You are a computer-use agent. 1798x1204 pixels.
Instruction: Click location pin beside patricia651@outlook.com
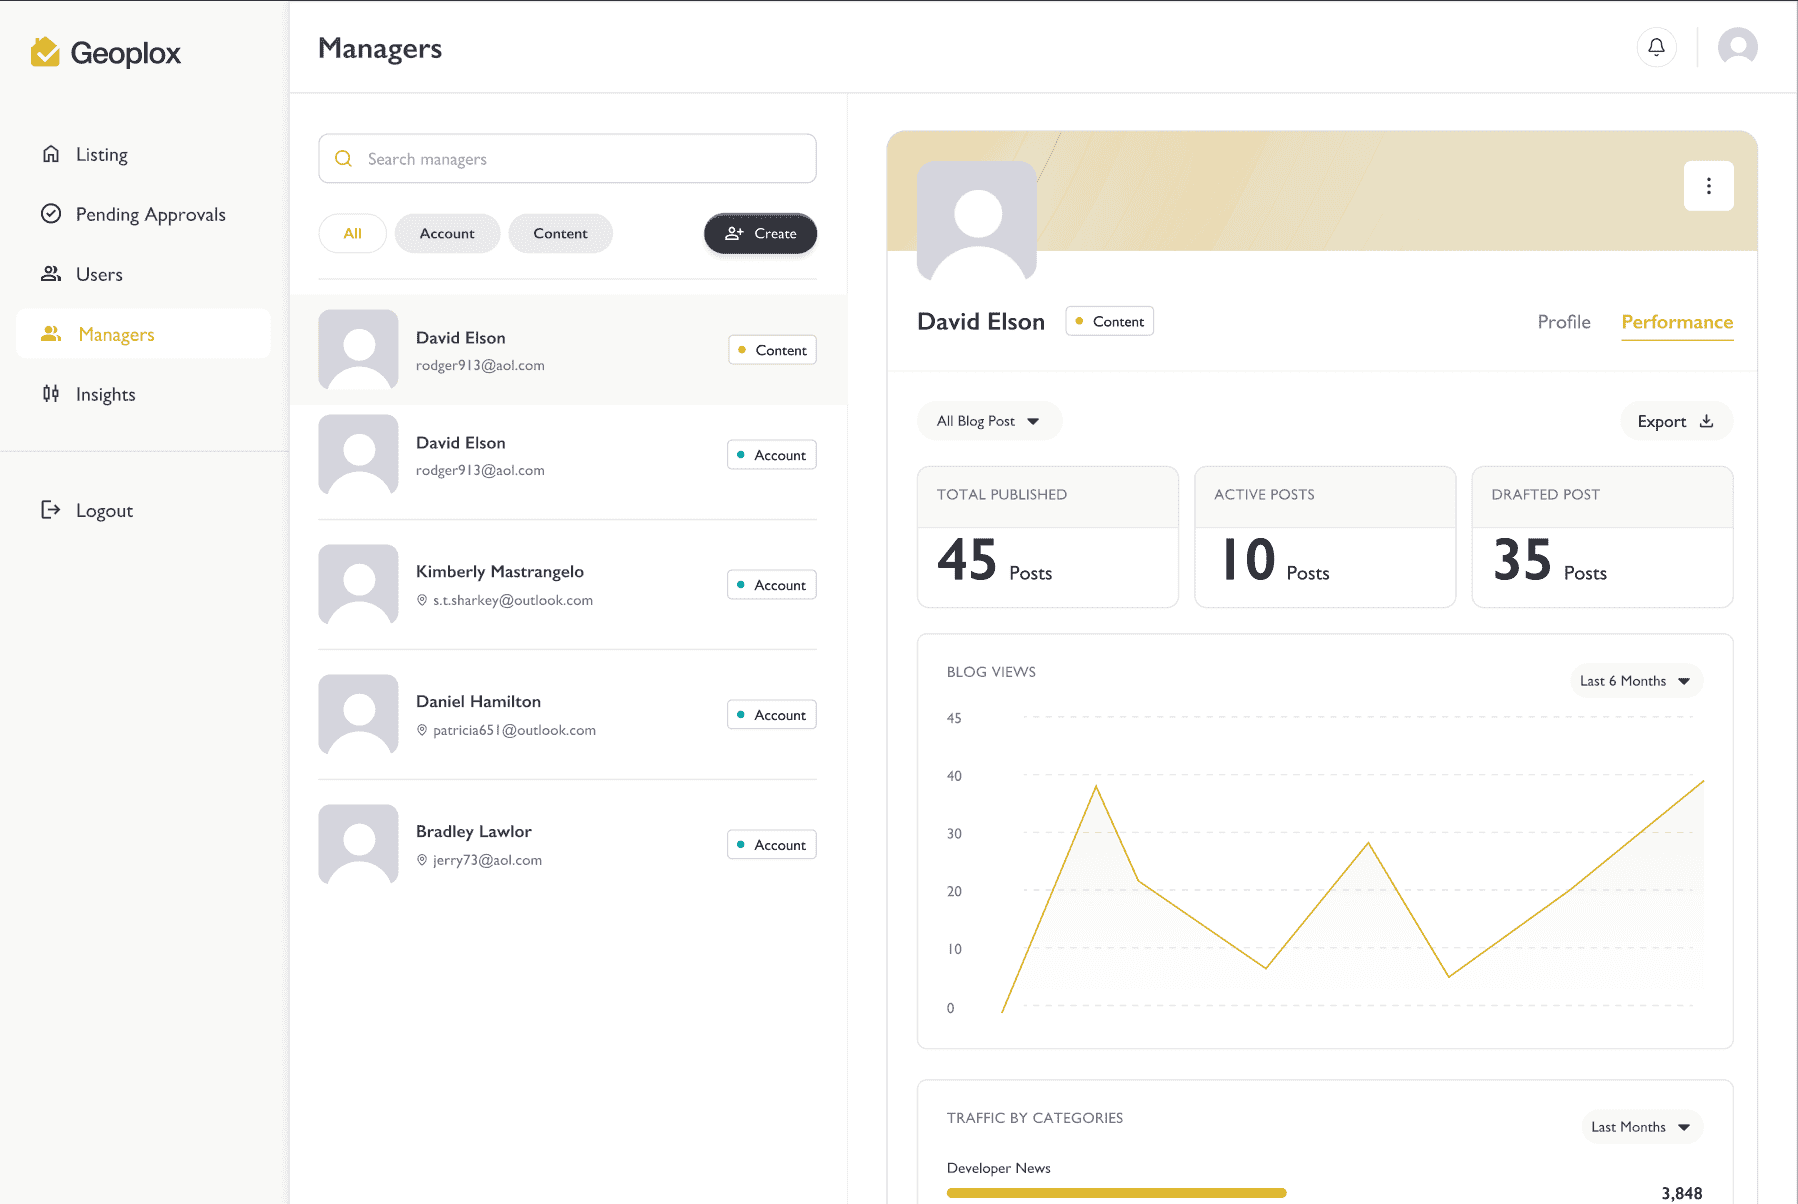422,730
